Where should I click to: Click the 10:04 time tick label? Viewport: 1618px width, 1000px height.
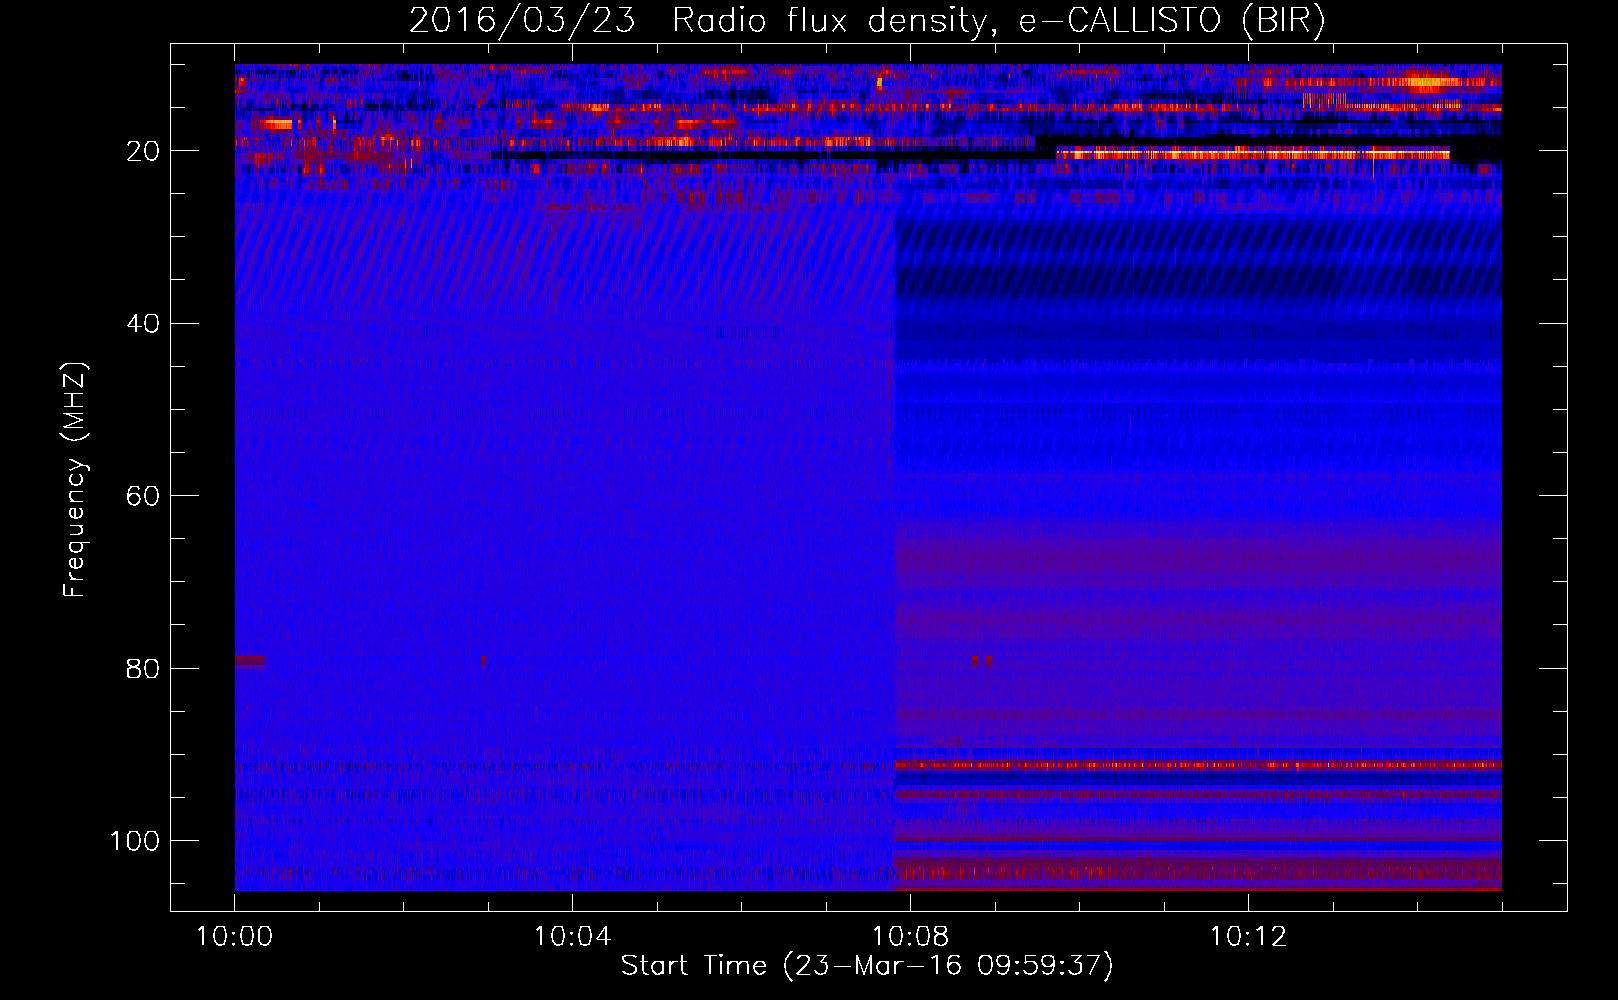[572, 937]
